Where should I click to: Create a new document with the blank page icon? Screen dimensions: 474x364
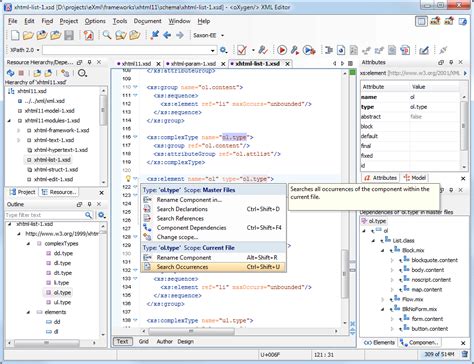tap(15, 35)
